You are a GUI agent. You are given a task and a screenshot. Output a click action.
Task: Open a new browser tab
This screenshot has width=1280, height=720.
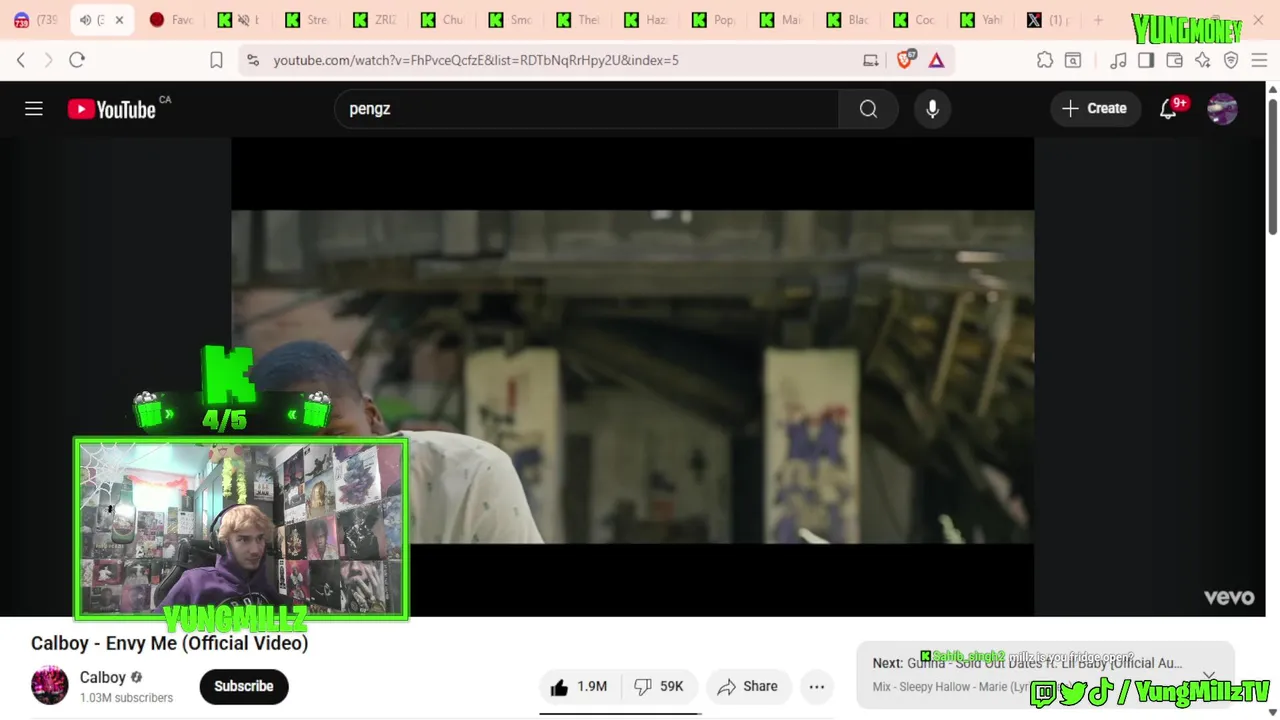(x=1098, y=20)
